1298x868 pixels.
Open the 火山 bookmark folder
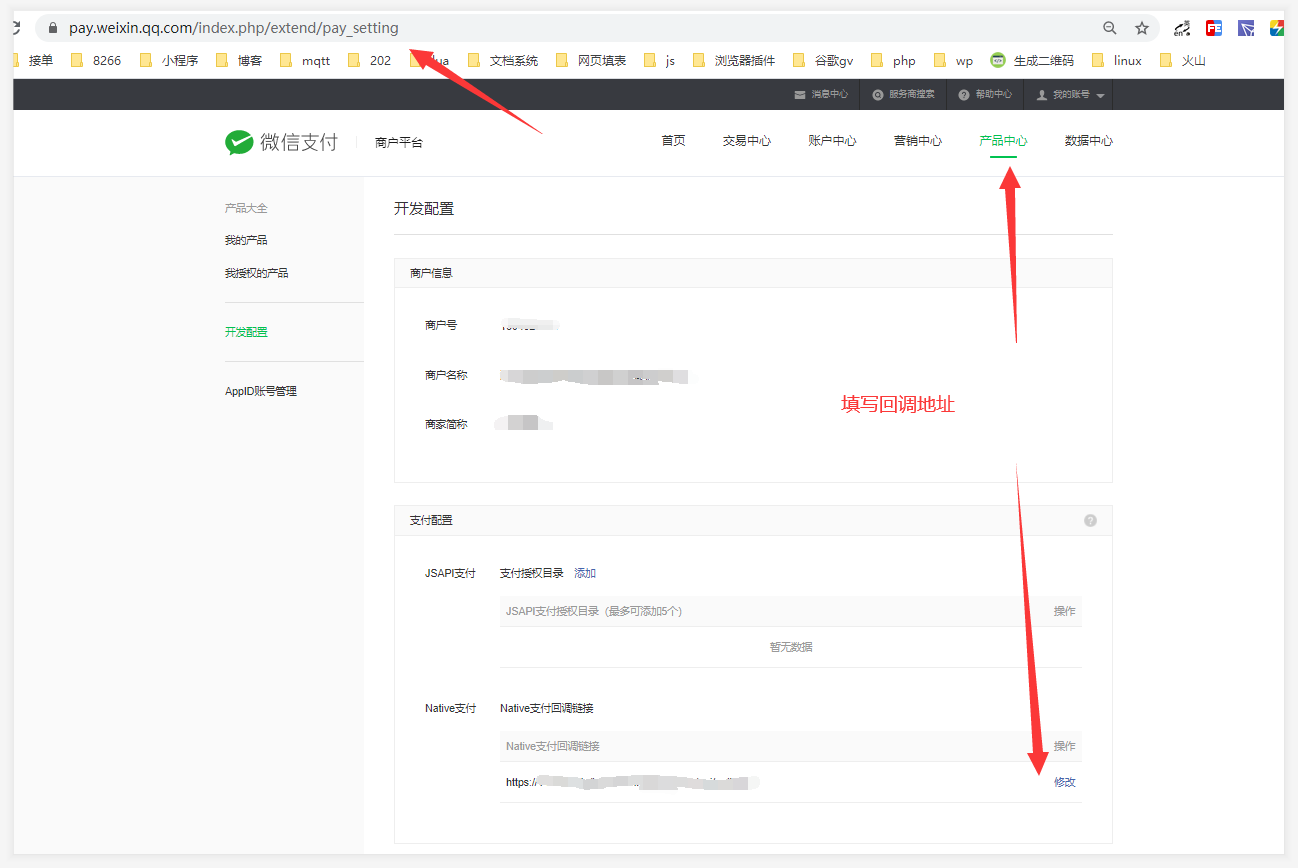[1184, 60]
